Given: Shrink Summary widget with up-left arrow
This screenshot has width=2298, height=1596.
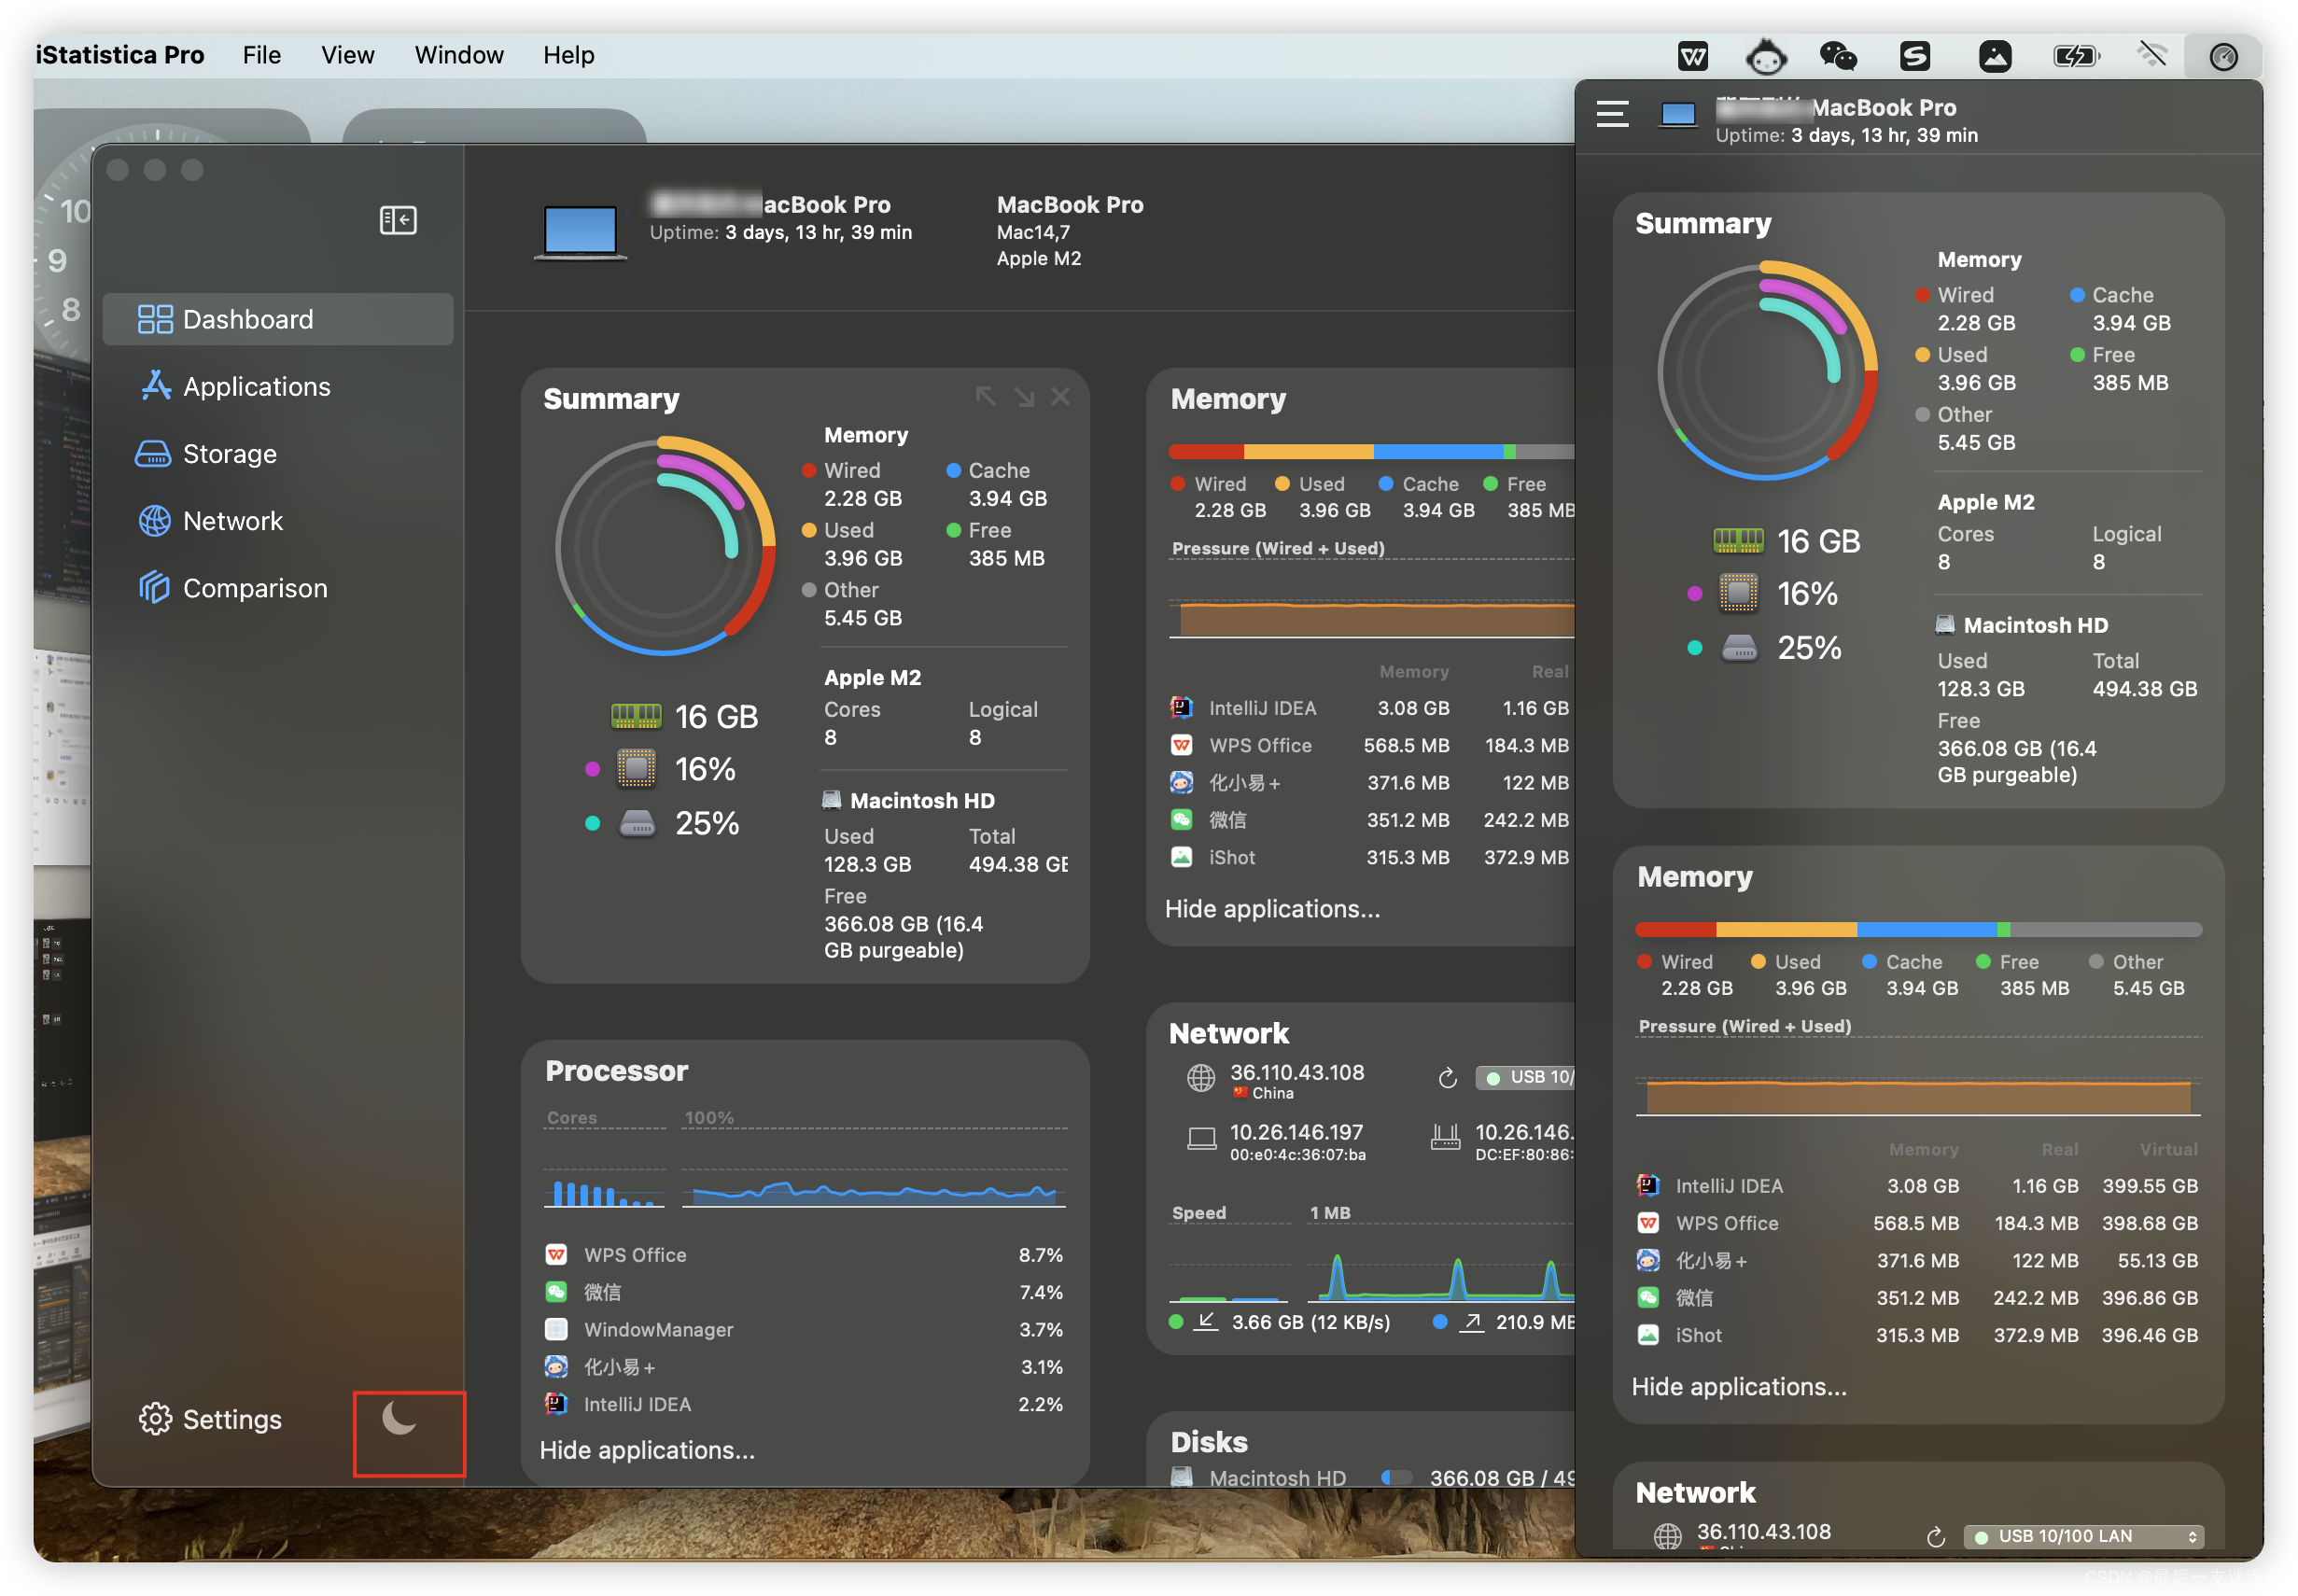Looking at the screenshot, I should click(x=985, y=397).
